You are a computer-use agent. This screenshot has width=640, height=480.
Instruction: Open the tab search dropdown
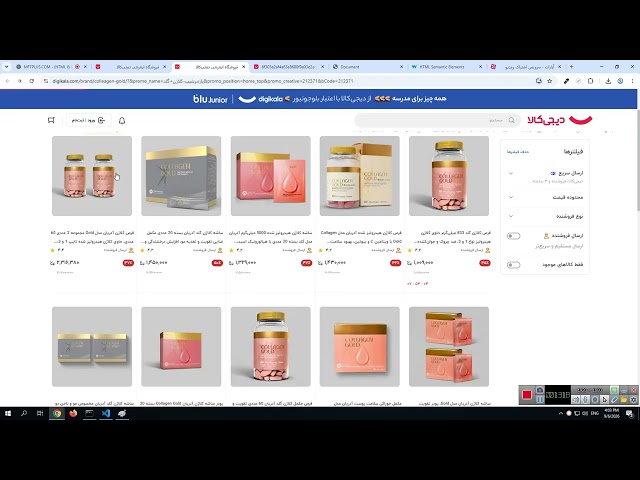pos(7,67)
